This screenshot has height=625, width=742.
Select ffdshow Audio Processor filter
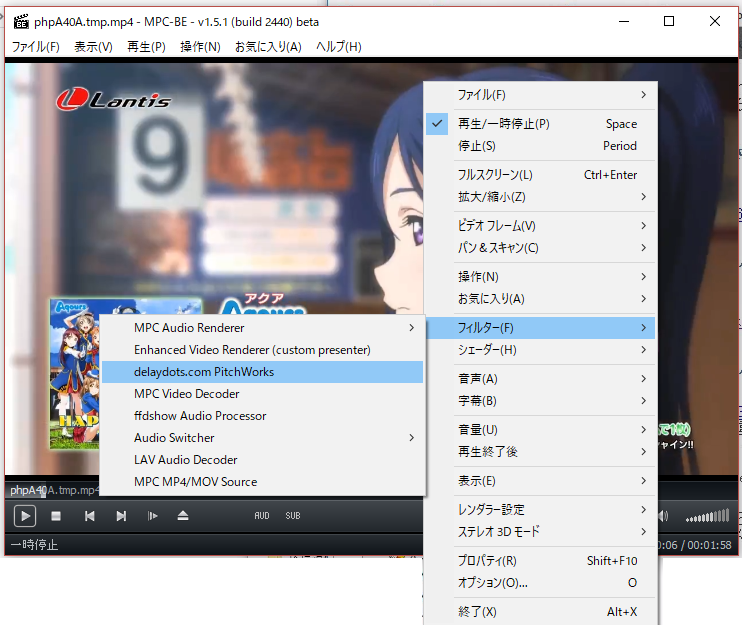click(263, 416)
